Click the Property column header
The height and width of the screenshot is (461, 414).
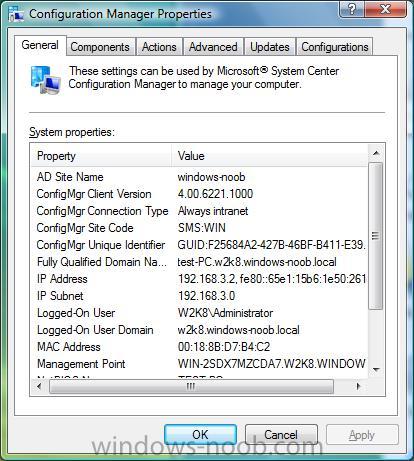(101, 156)
